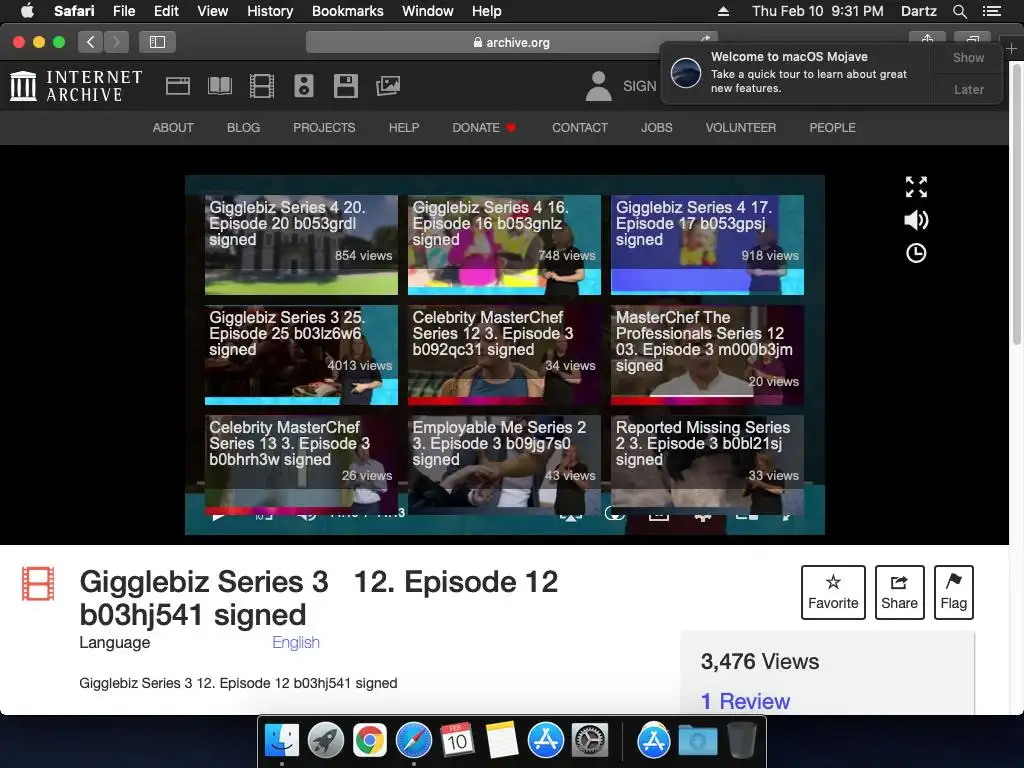Click the PROJECTS link
This screenshot has height=768, width=1024.
[x=324, y=127]
